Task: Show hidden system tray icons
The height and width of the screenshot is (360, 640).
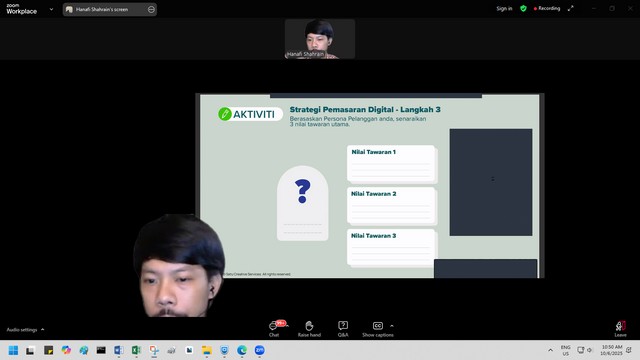Action: (550, 350)
